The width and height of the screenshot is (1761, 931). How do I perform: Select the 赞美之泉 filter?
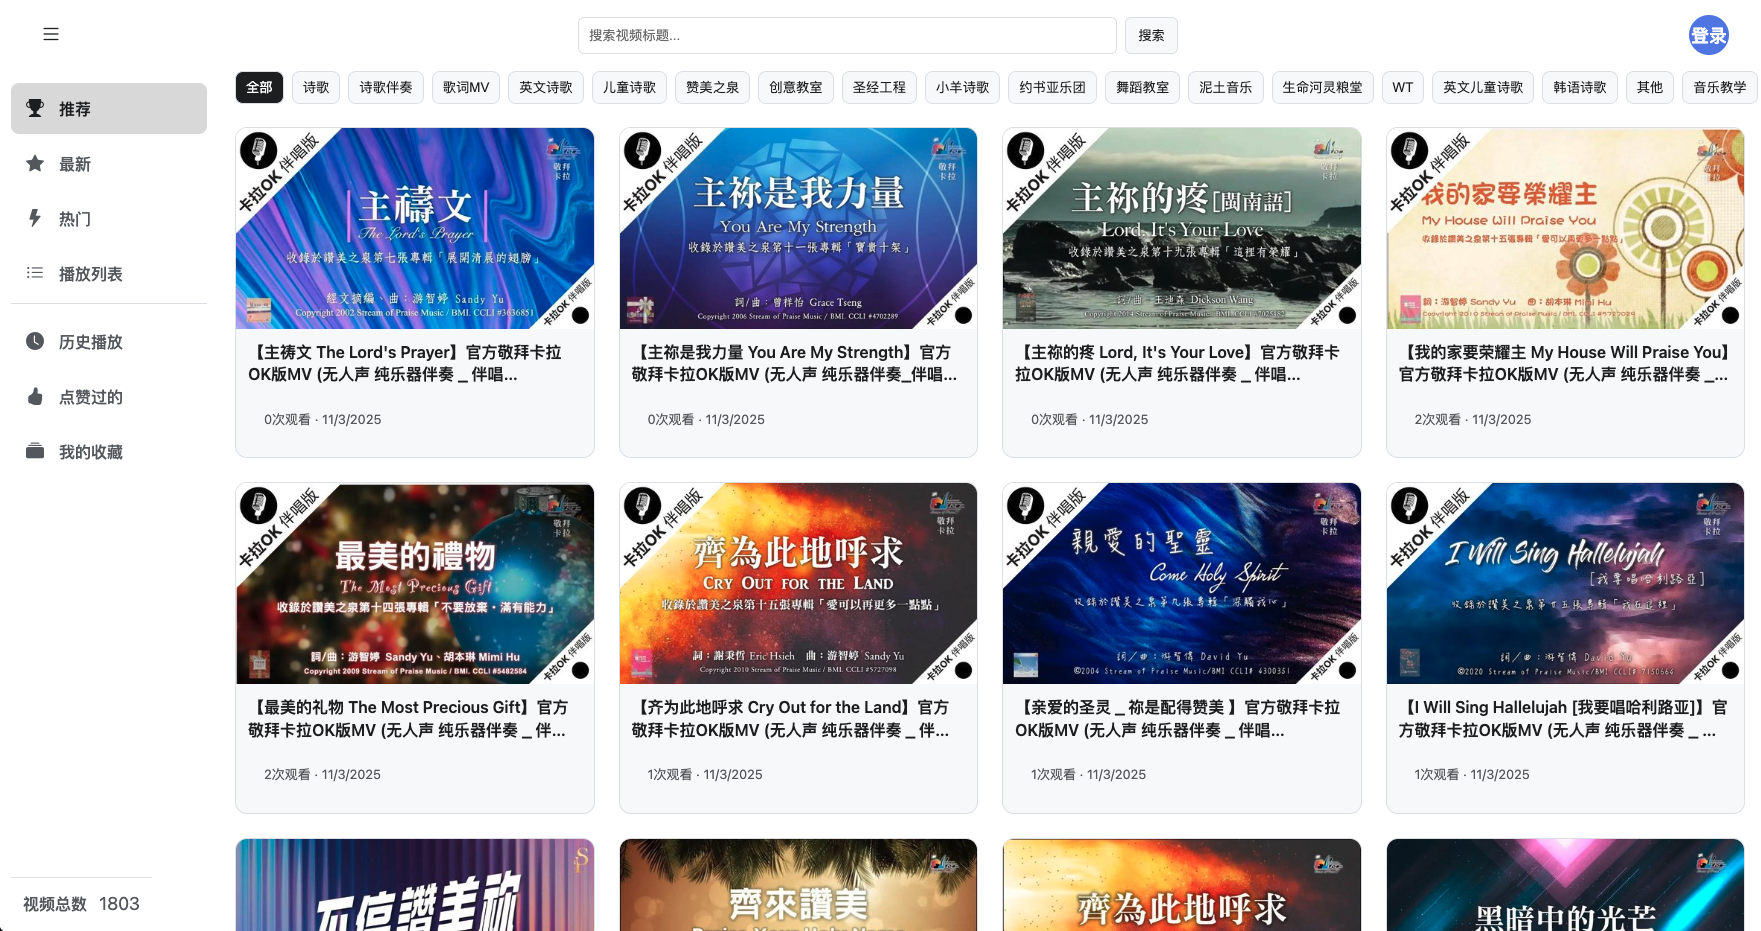click(x=712, y=87)
